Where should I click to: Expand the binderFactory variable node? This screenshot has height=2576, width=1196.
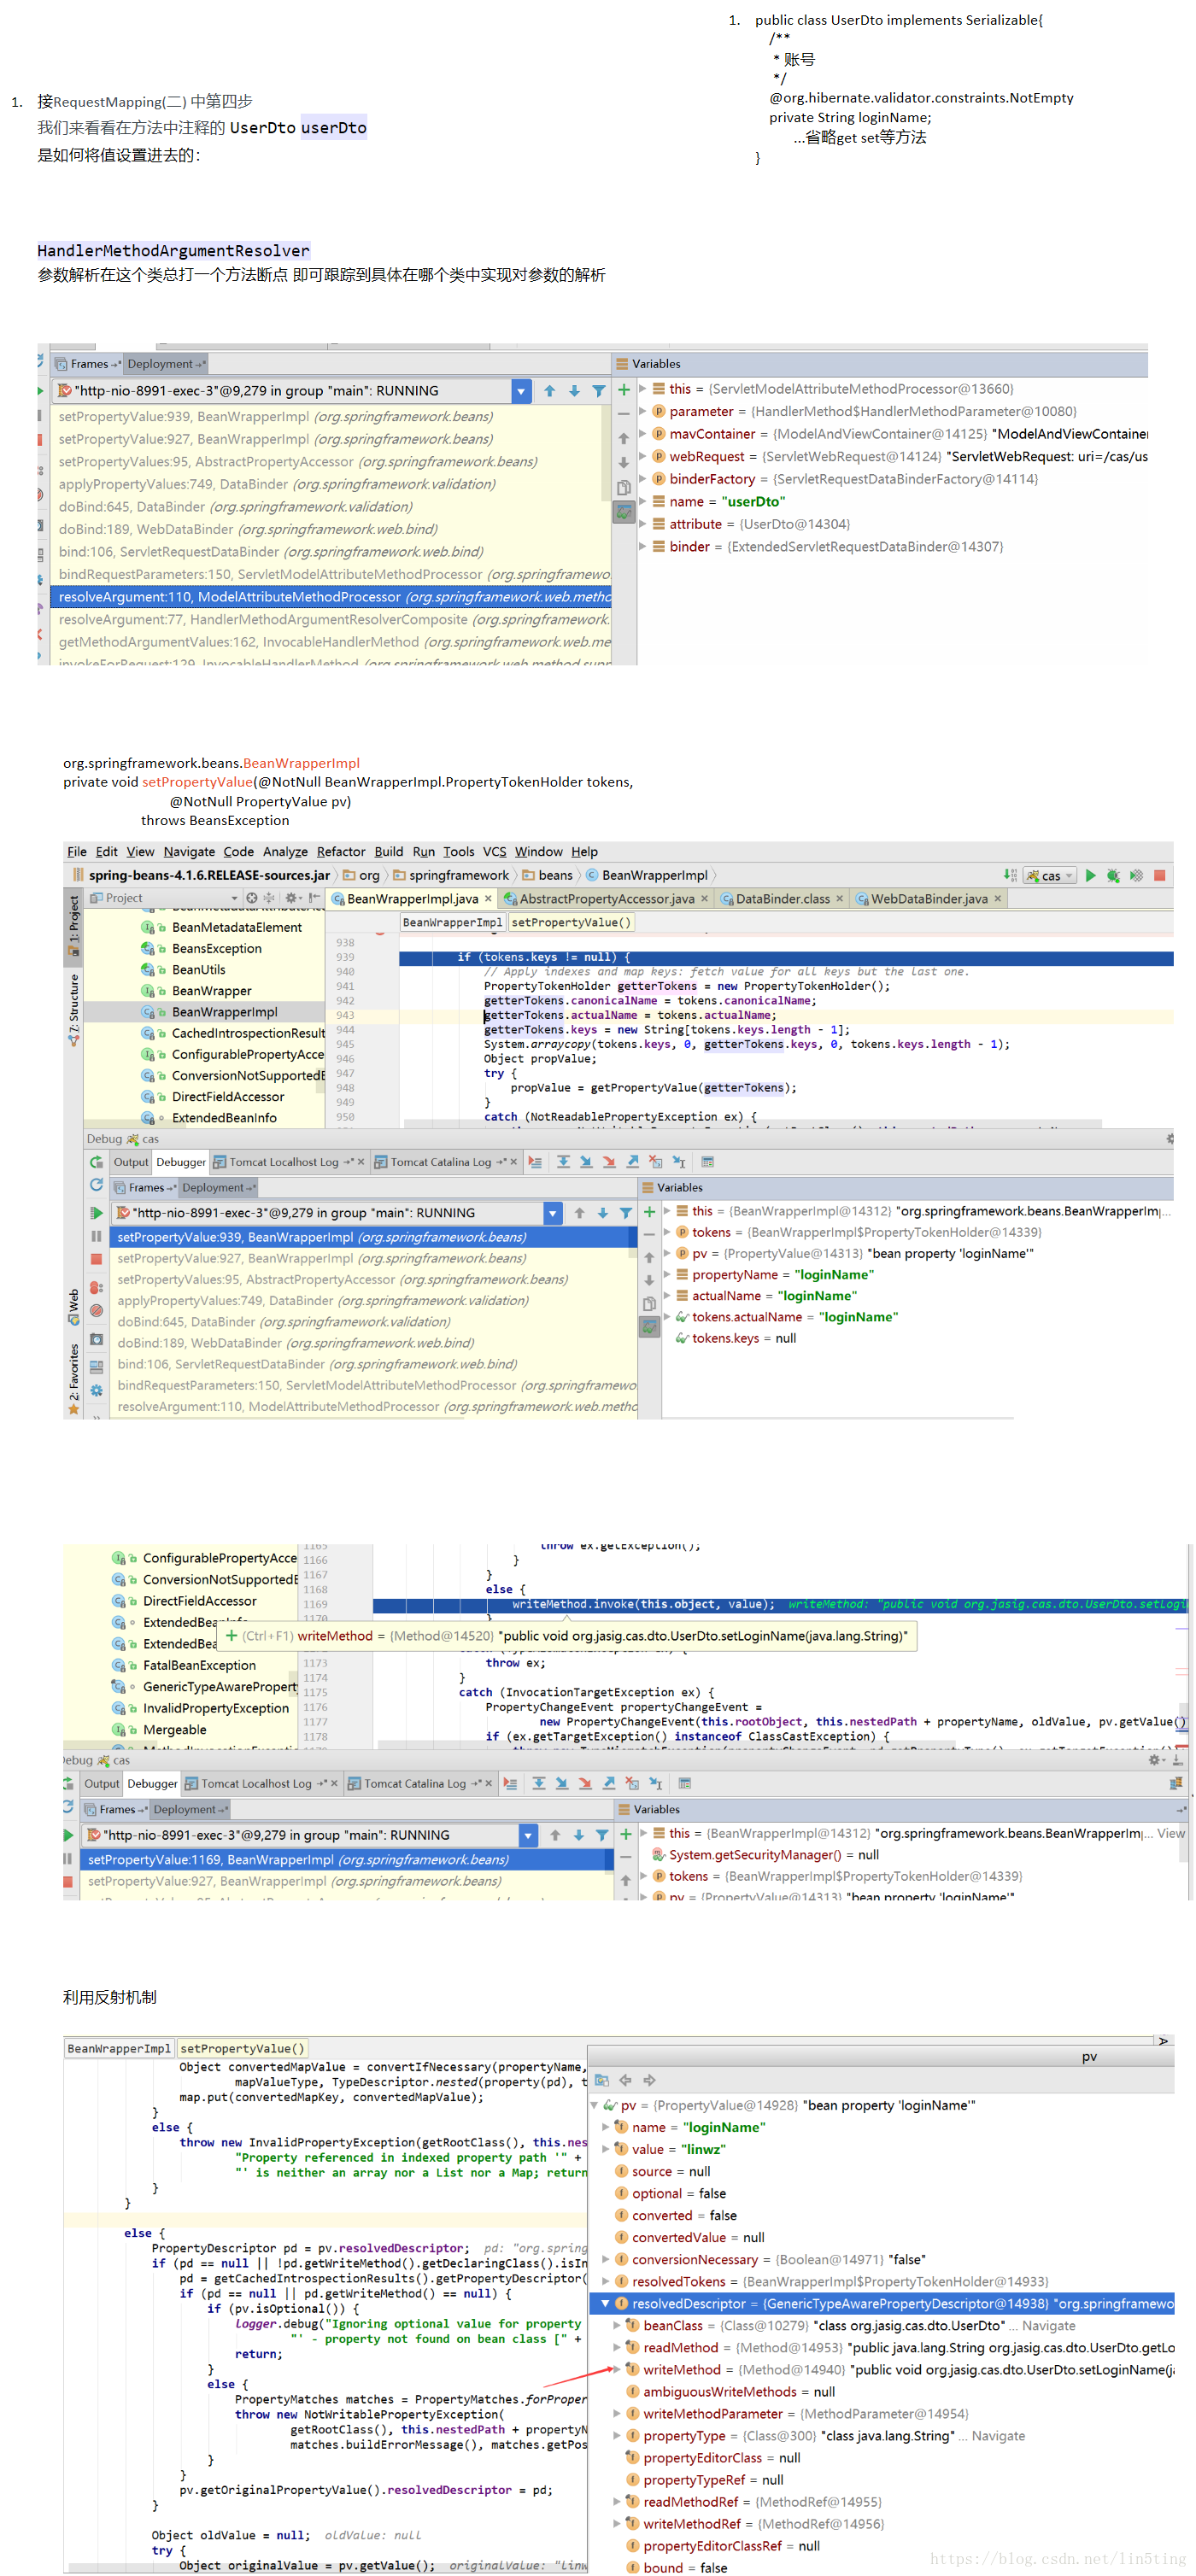[x=643, y=479]
